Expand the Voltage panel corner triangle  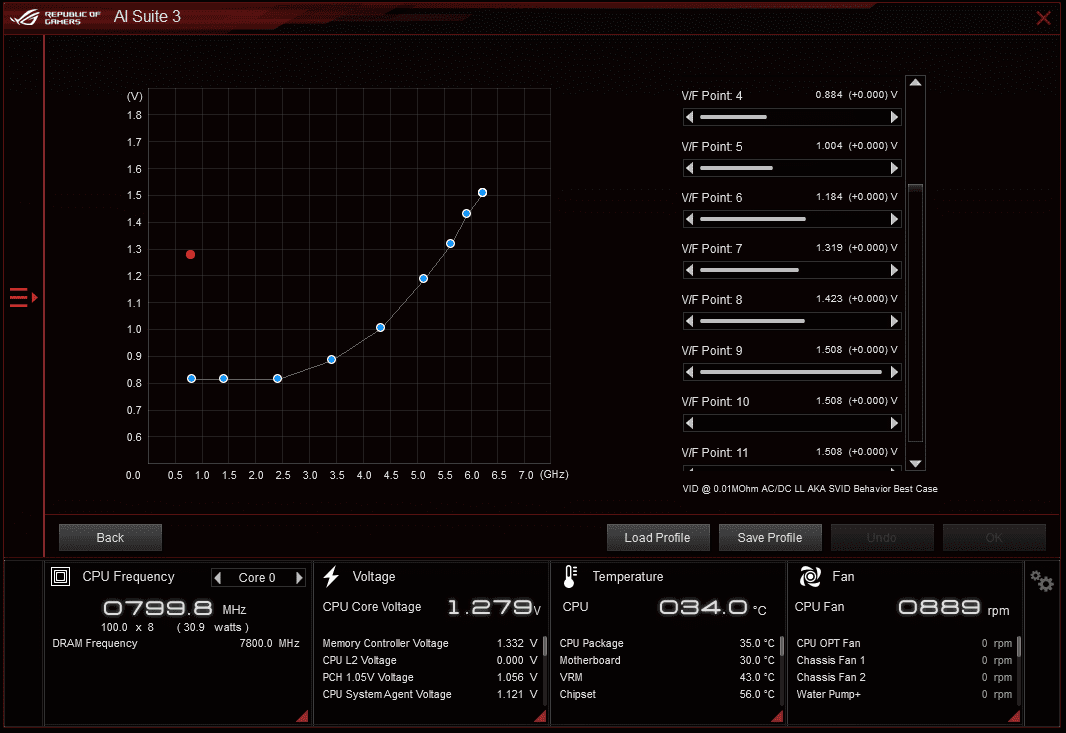540,716
